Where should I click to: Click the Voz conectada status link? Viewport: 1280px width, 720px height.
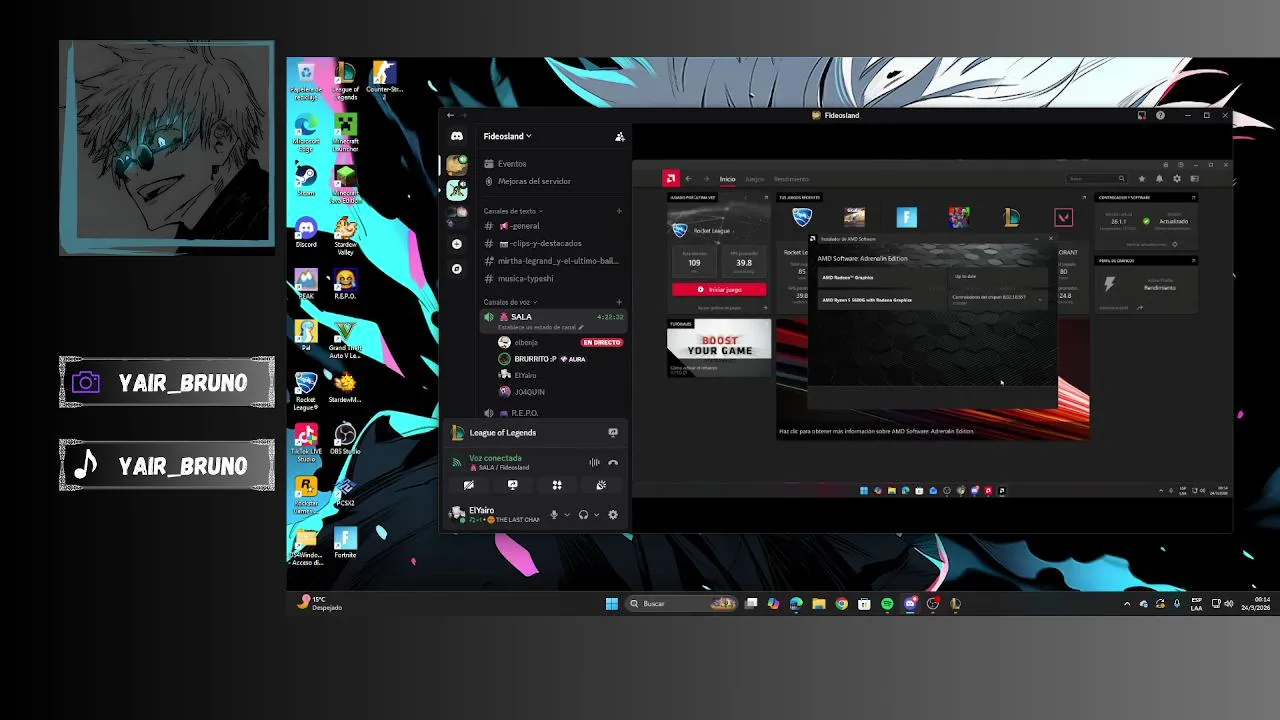pos(495,458)
